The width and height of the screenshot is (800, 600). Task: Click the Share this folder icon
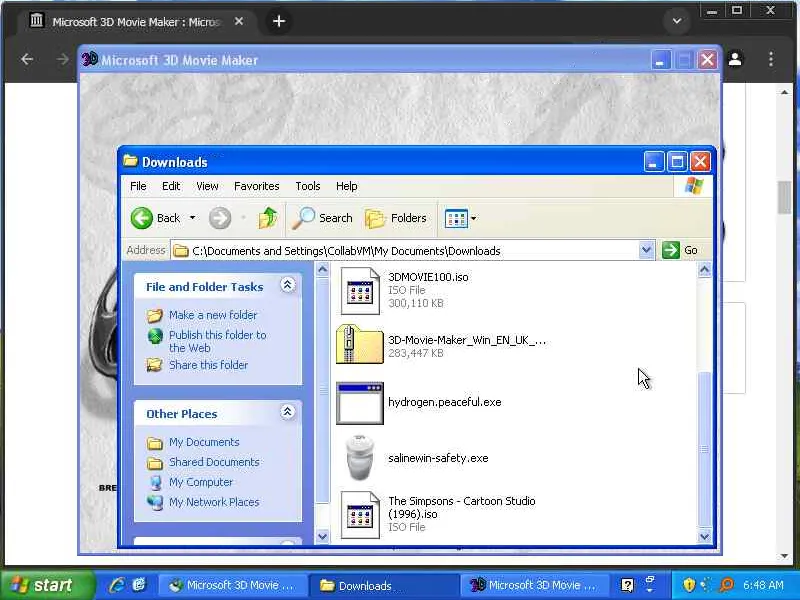[x=155, y=365]
